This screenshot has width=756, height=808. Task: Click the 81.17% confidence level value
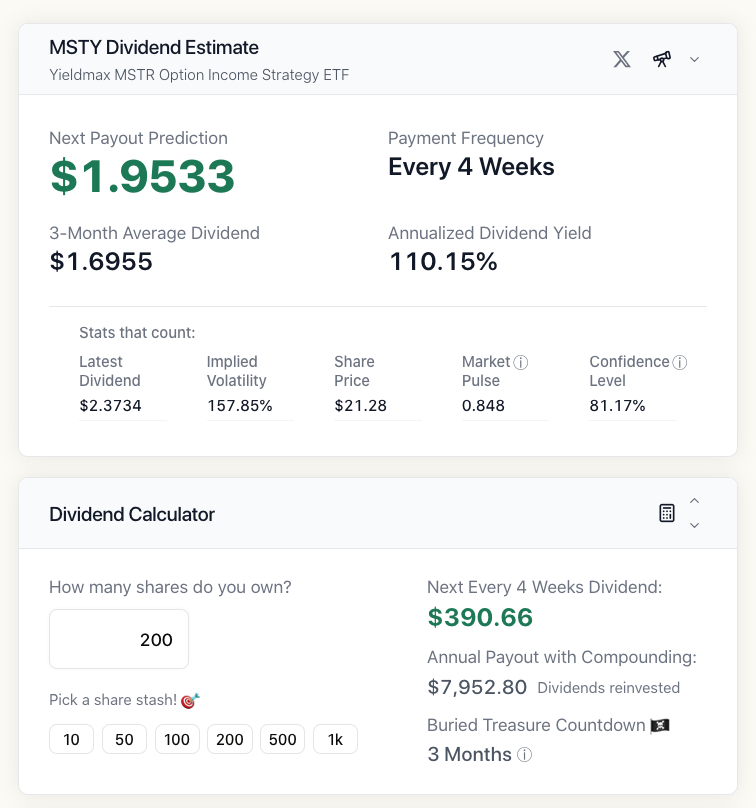coord(617,406)
